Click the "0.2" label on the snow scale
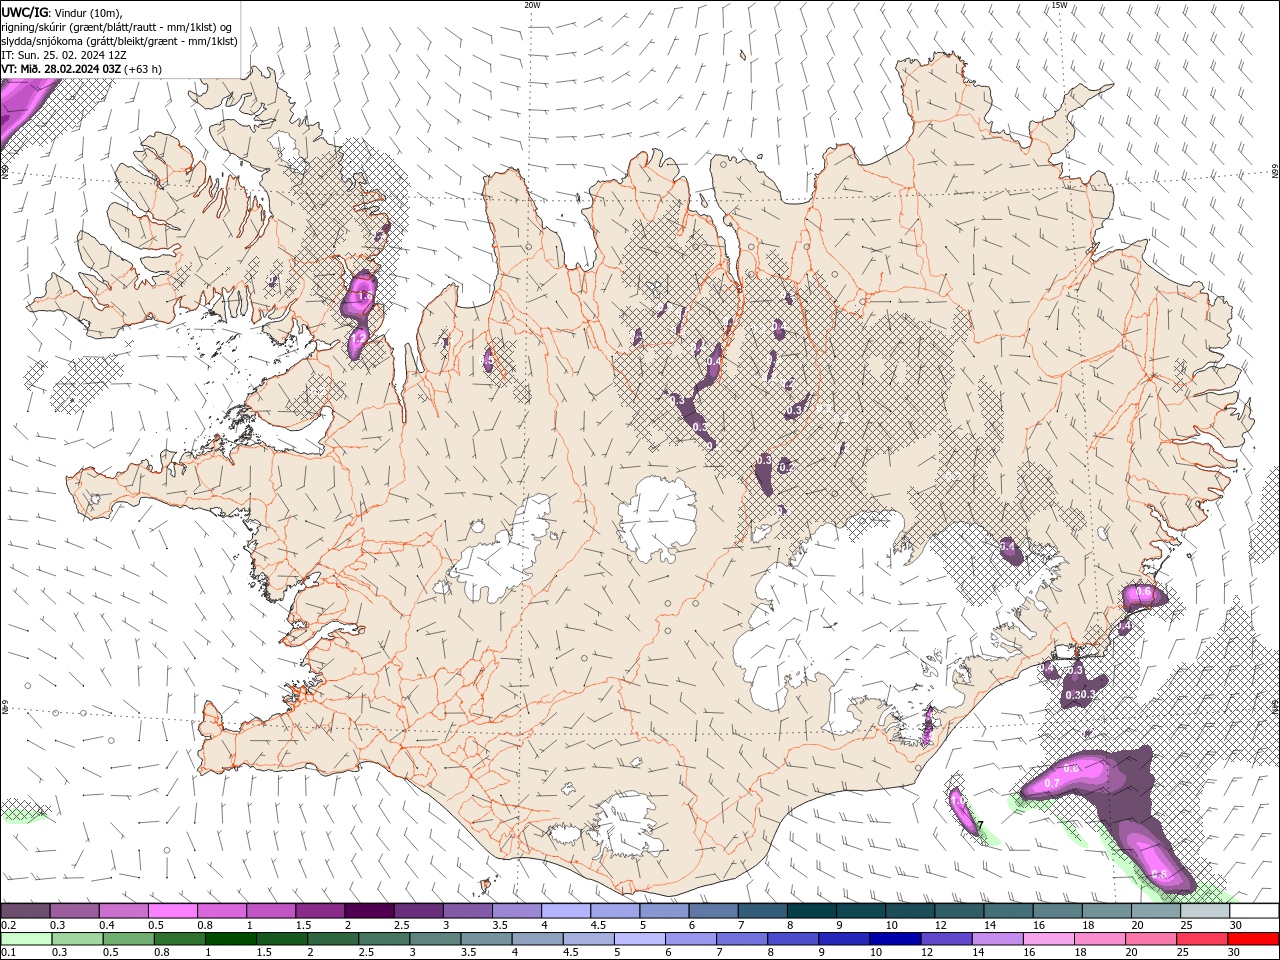 [x=8, y=925]
